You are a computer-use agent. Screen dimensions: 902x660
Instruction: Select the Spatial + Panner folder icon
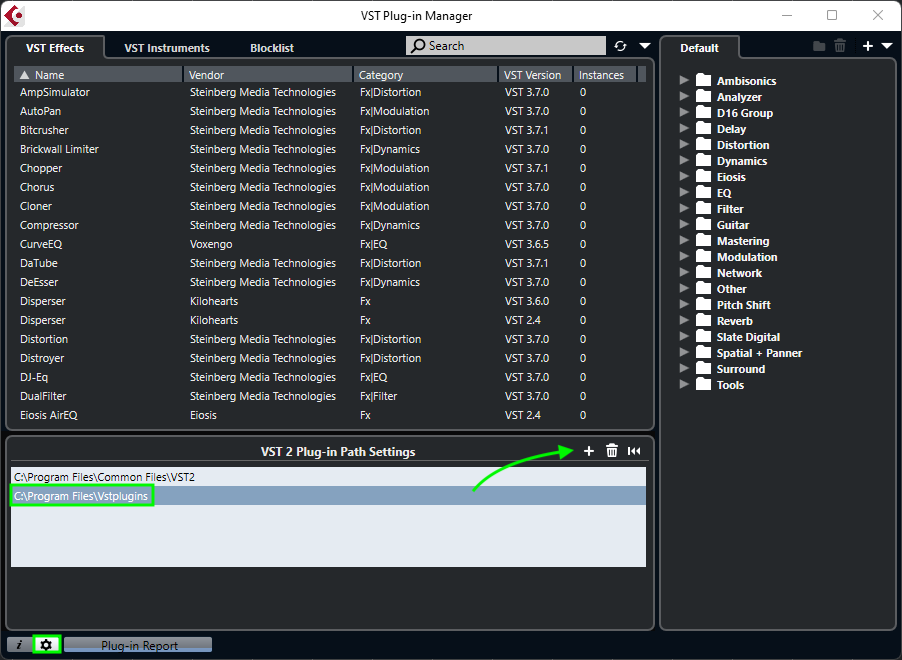(x=704, y=352)
